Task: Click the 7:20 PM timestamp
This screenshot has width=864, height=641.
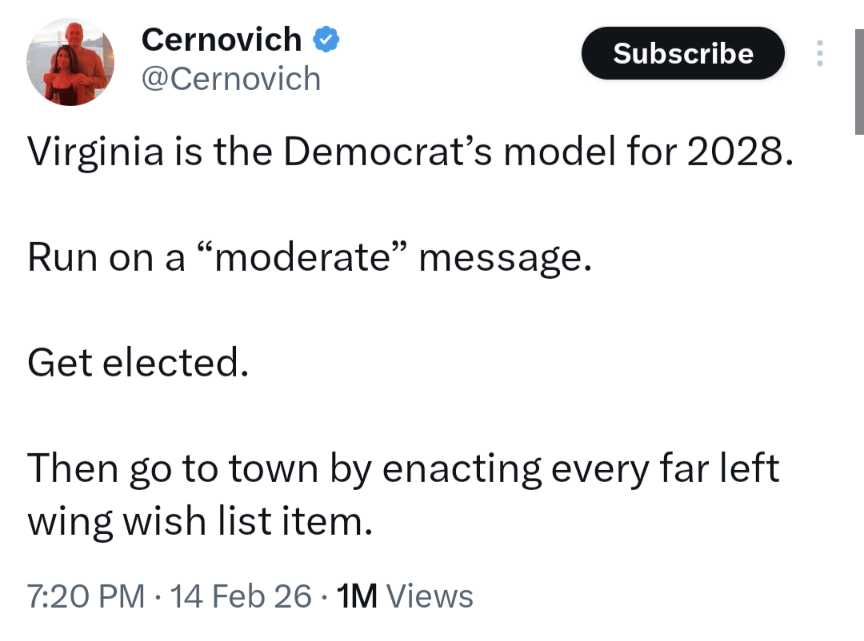Action: 86,596
